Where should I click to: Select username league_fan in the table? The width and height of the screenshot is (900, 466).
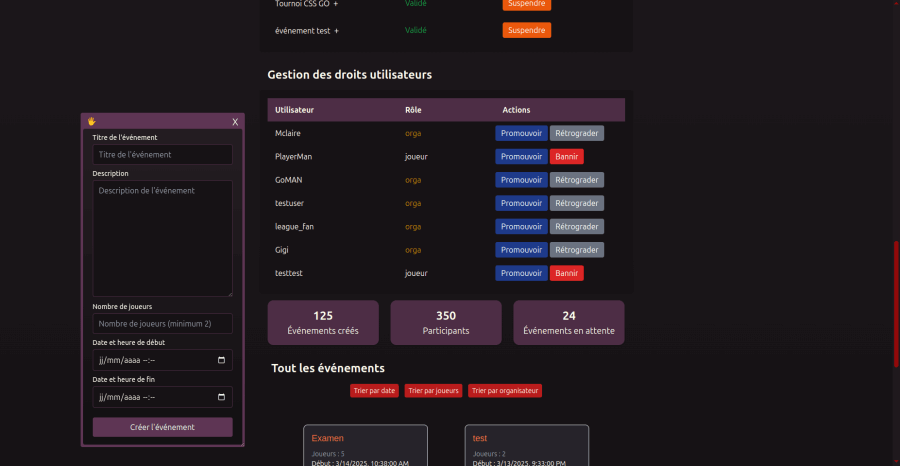pyautogui.click(x=294, y=227)
